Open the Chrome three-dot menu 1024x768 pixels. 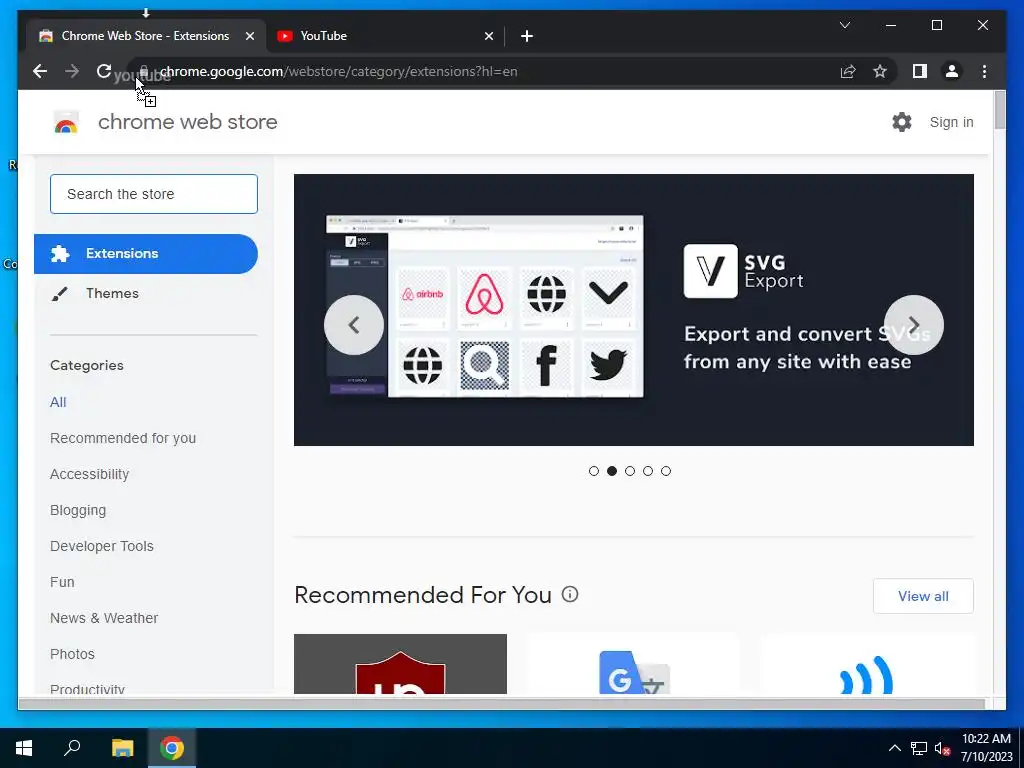(x=984, y=71)
